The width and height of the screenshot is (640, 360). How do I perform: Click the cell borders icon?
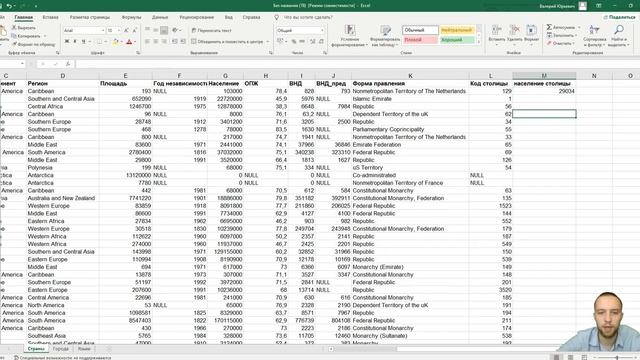pos(99,42)
